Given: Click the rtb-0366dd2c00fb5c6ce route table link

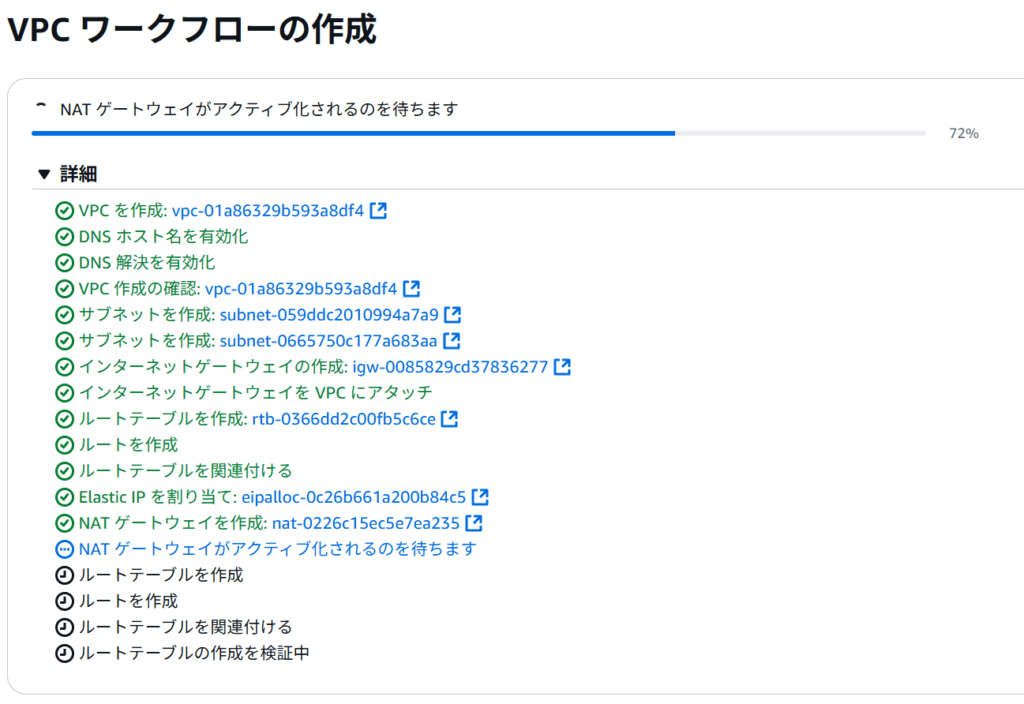Looking at the screenshot, I should 343,419.
